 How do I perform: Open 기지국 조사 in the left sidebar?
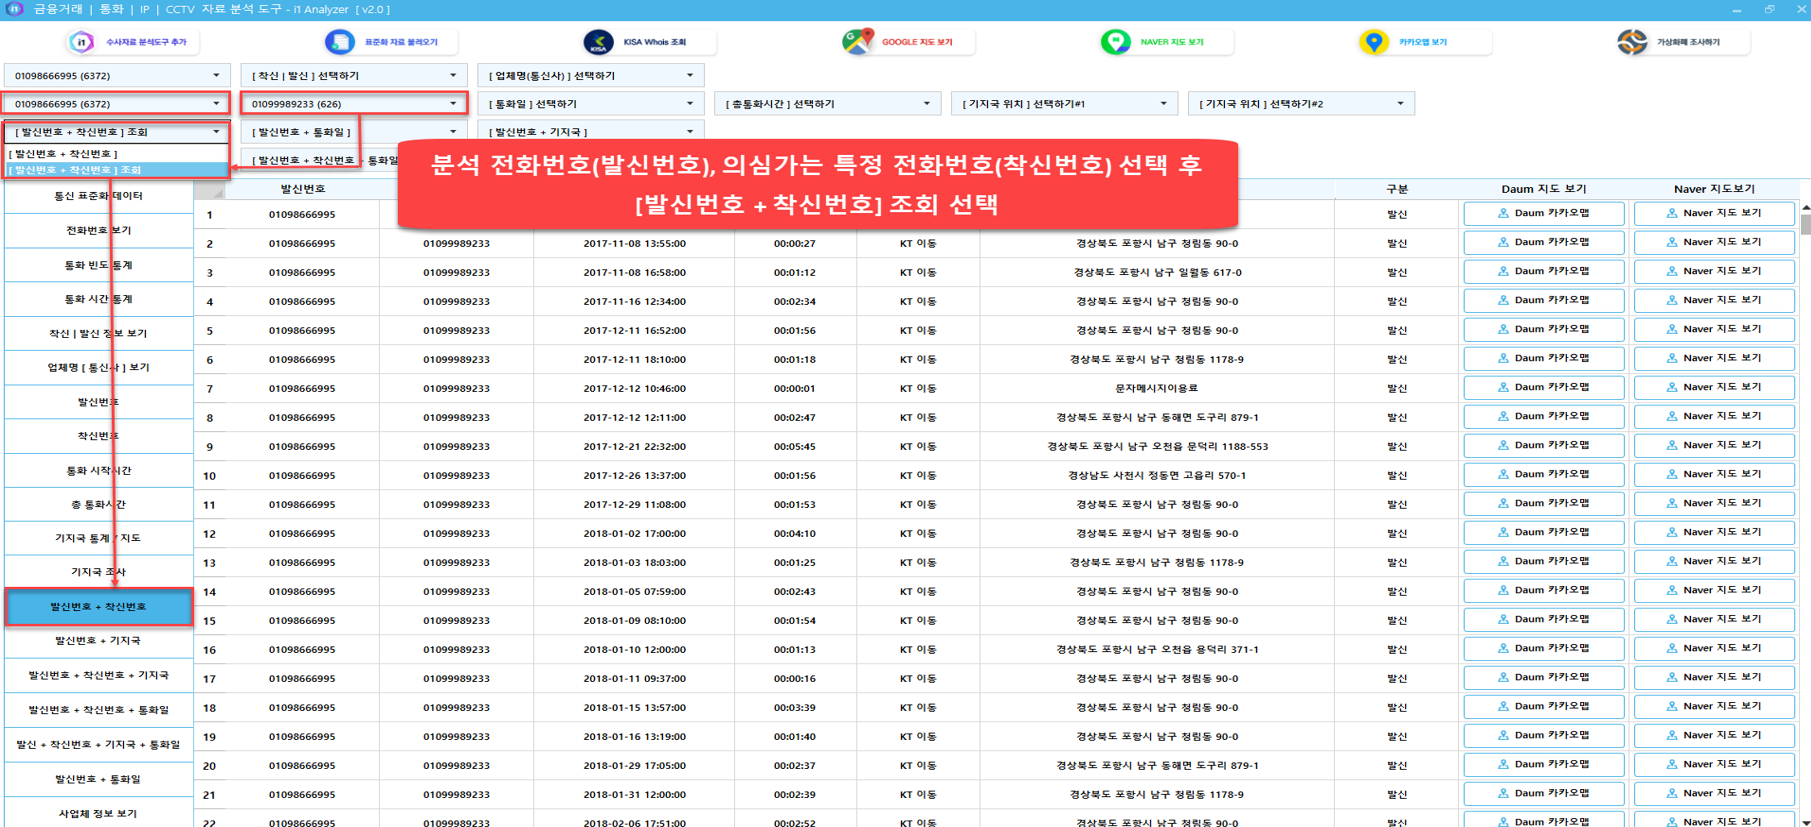[x=98, y=572]
